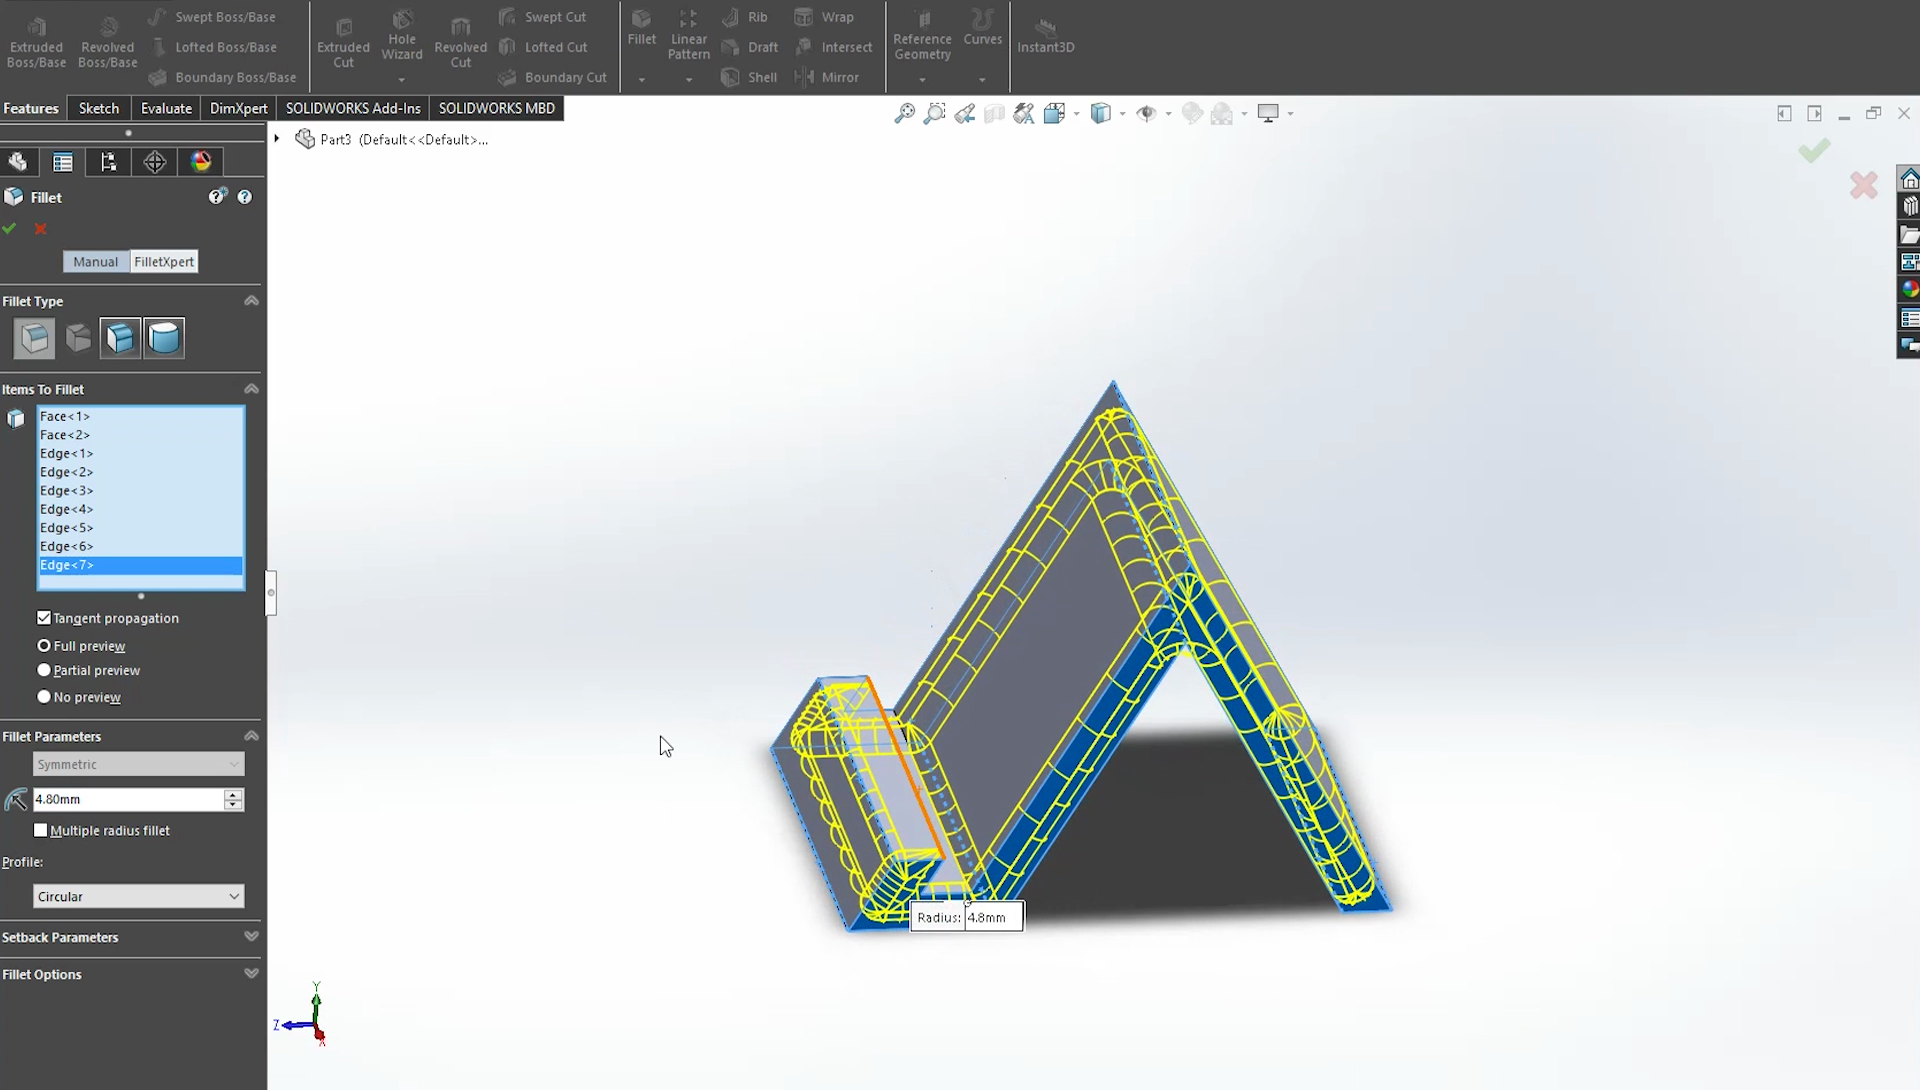The image size is (1920, 1090).
Task: Open ConfigurationManager tab icon
Action: tap(108, 162)
